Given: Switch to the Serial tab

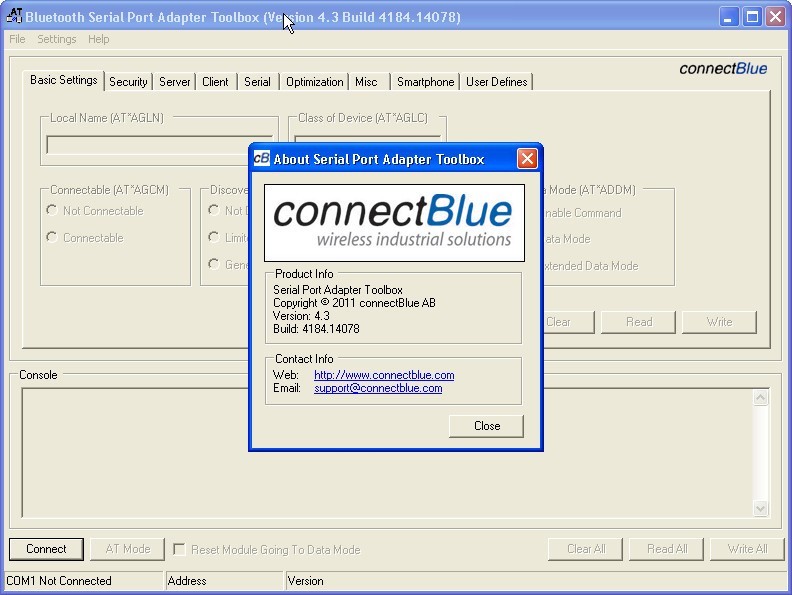Looking at the screenshot, I should pyautogui.click(x=257, y=82).
